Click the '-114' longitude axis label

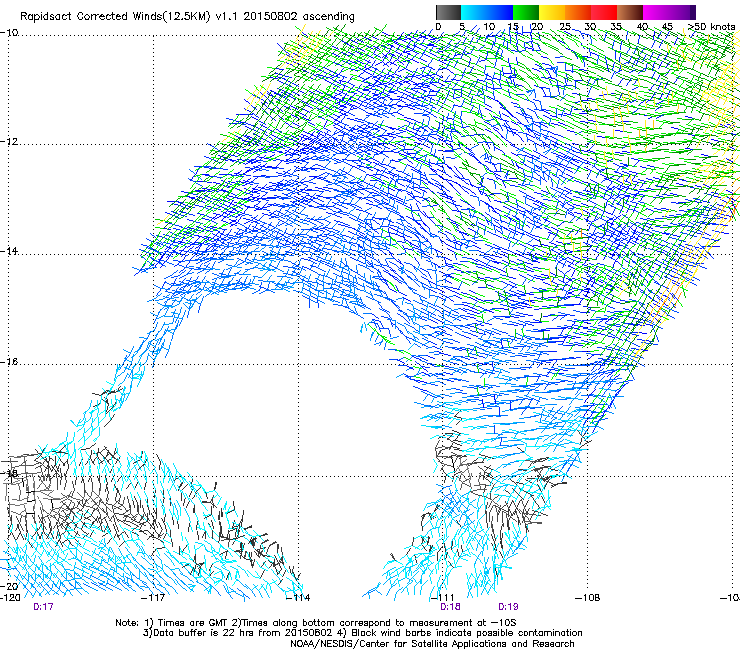(298, 598)
